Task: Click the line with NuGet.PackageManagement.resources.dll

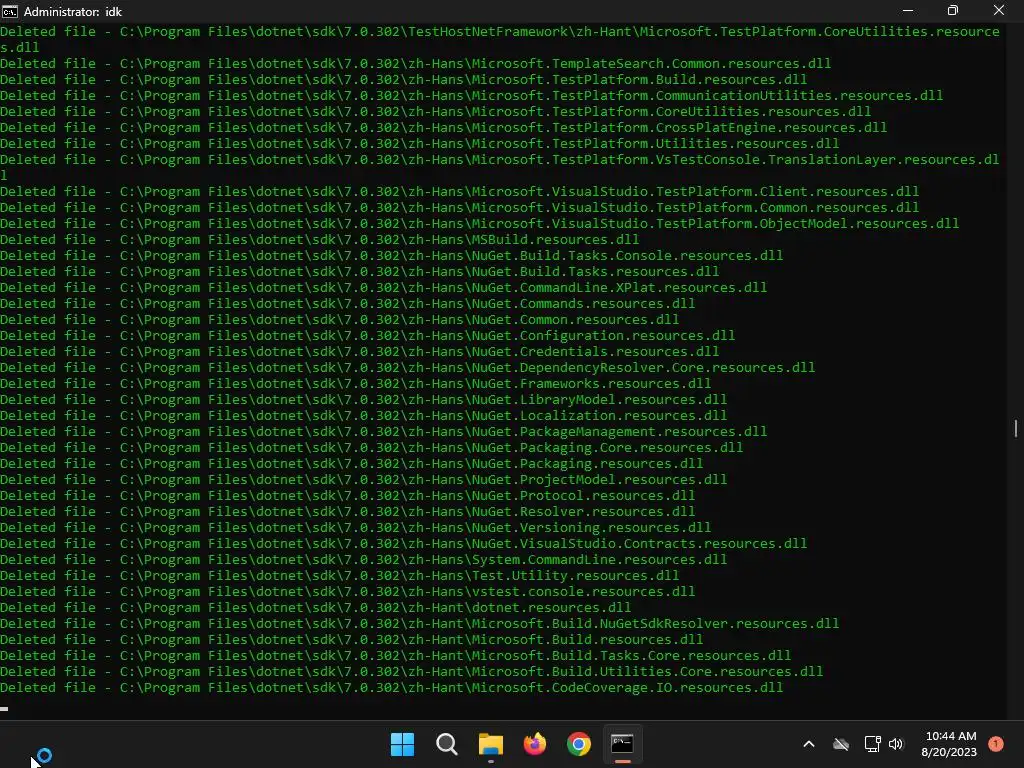Action: [x=383, y=432]
